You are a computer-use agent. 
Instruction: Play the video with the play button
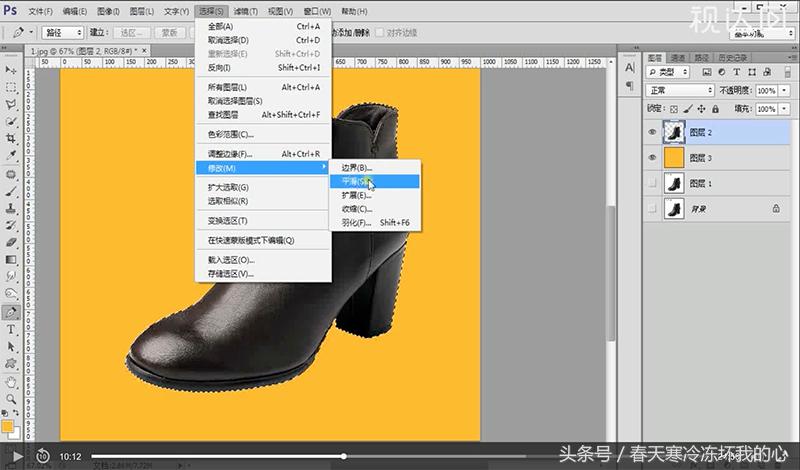click(x=17, y=456)
